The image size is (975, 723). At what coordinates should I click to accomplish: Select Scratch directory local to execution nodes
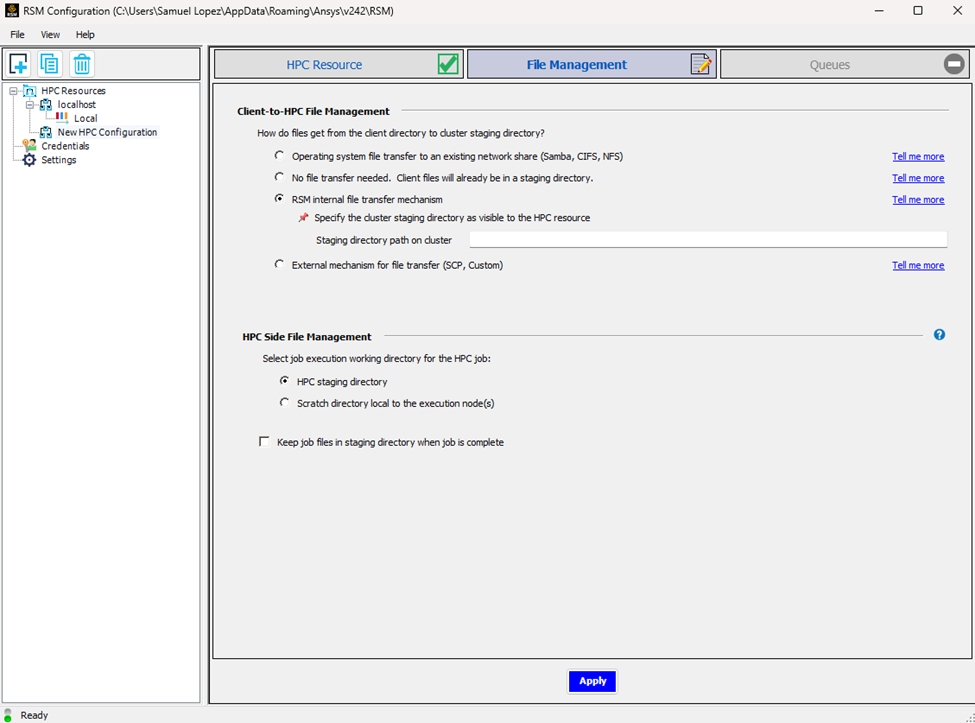284,403
